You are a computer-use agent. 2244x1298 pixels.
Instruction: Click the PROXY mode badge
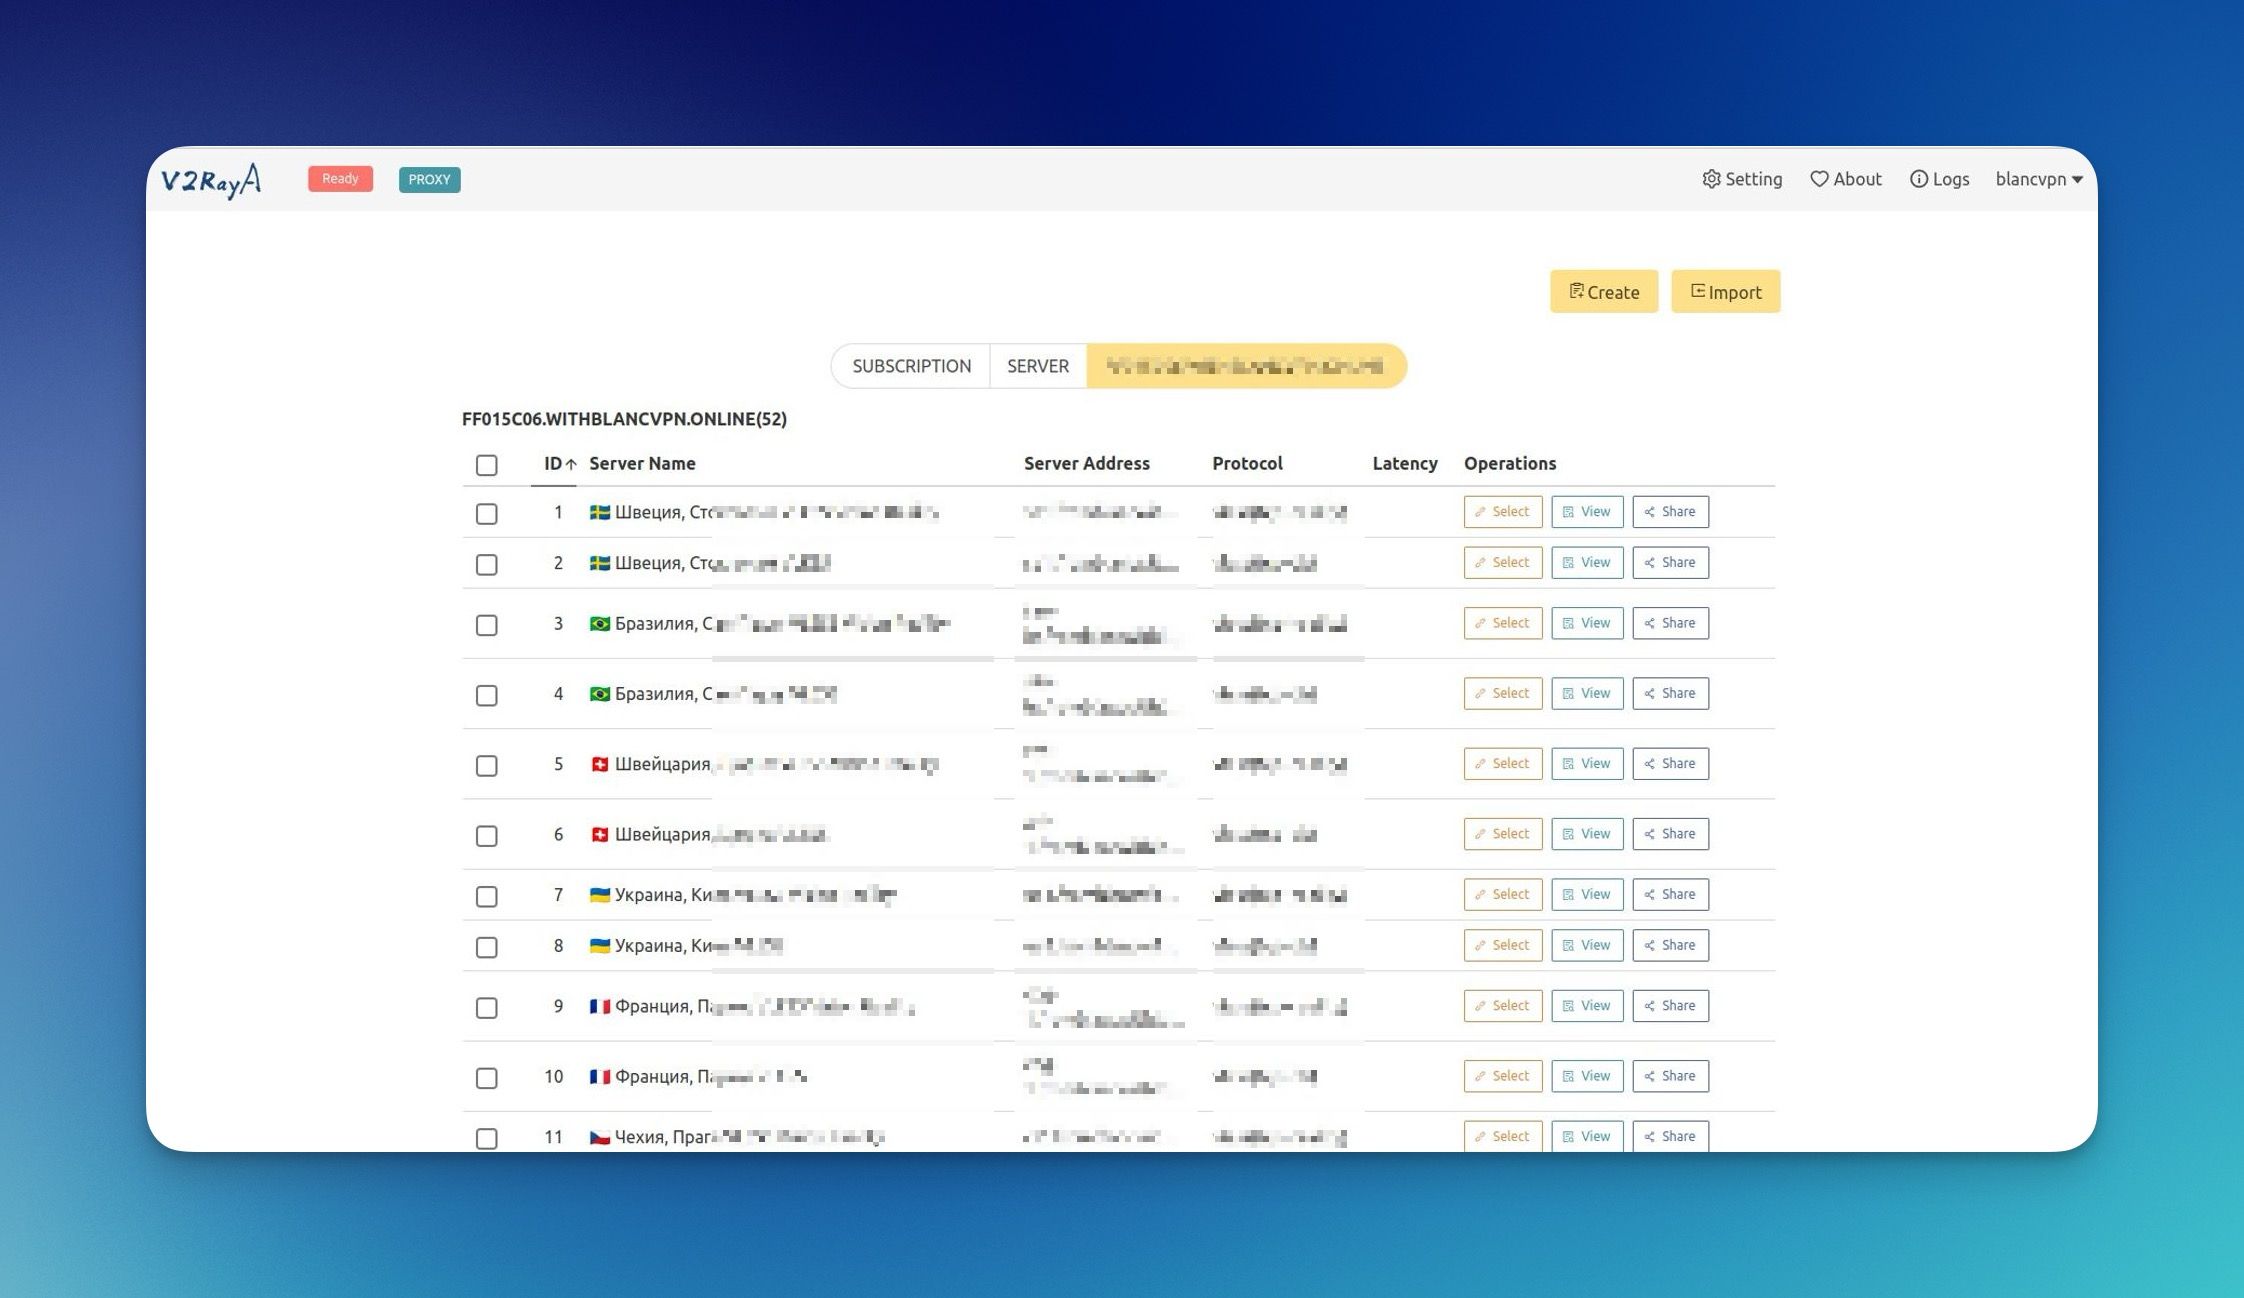(429, 180)
